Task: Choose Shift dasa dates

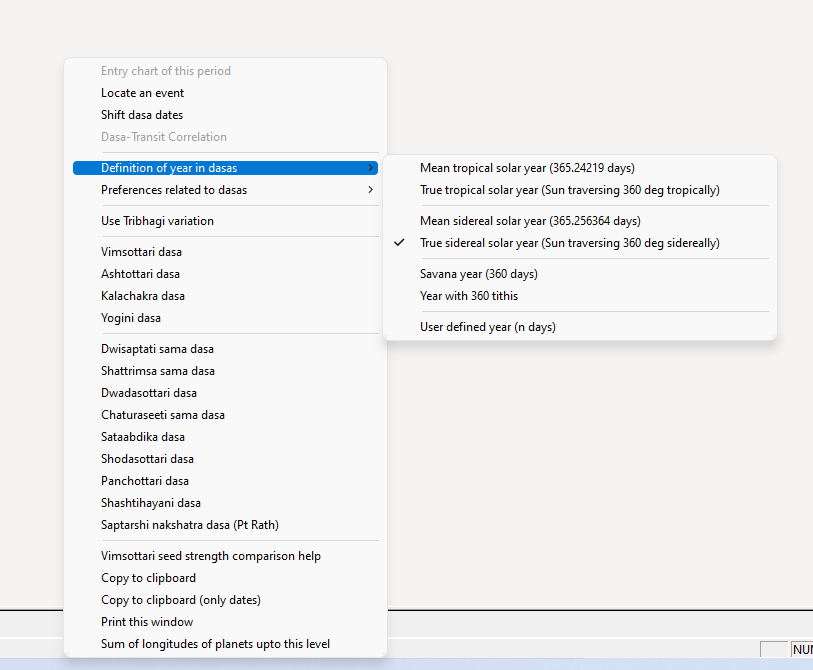Action: (226, 115)
